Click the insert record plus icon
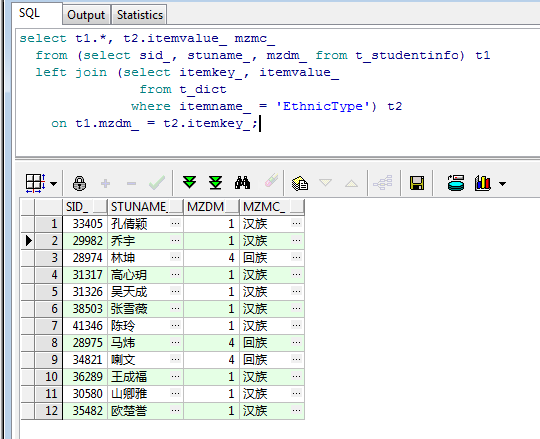 pos(105,184)
